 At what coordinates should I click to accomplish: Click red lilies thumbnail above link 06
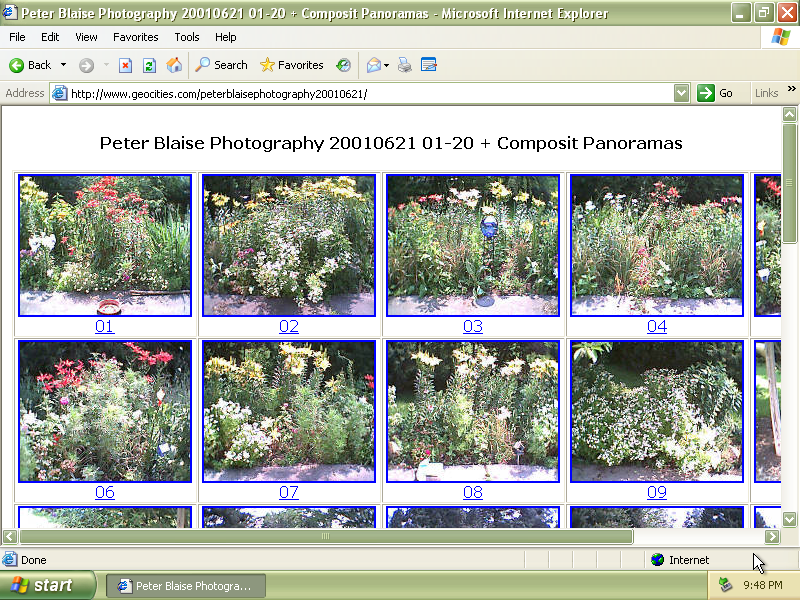pyautogui.click(x=105, y=411)
